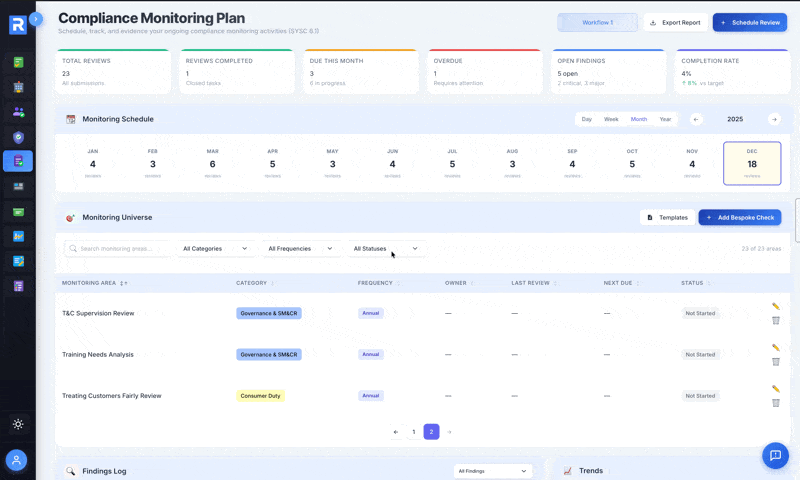The image size is (800, 480).
Task: Go to previous year arrow
Action: 696,119
